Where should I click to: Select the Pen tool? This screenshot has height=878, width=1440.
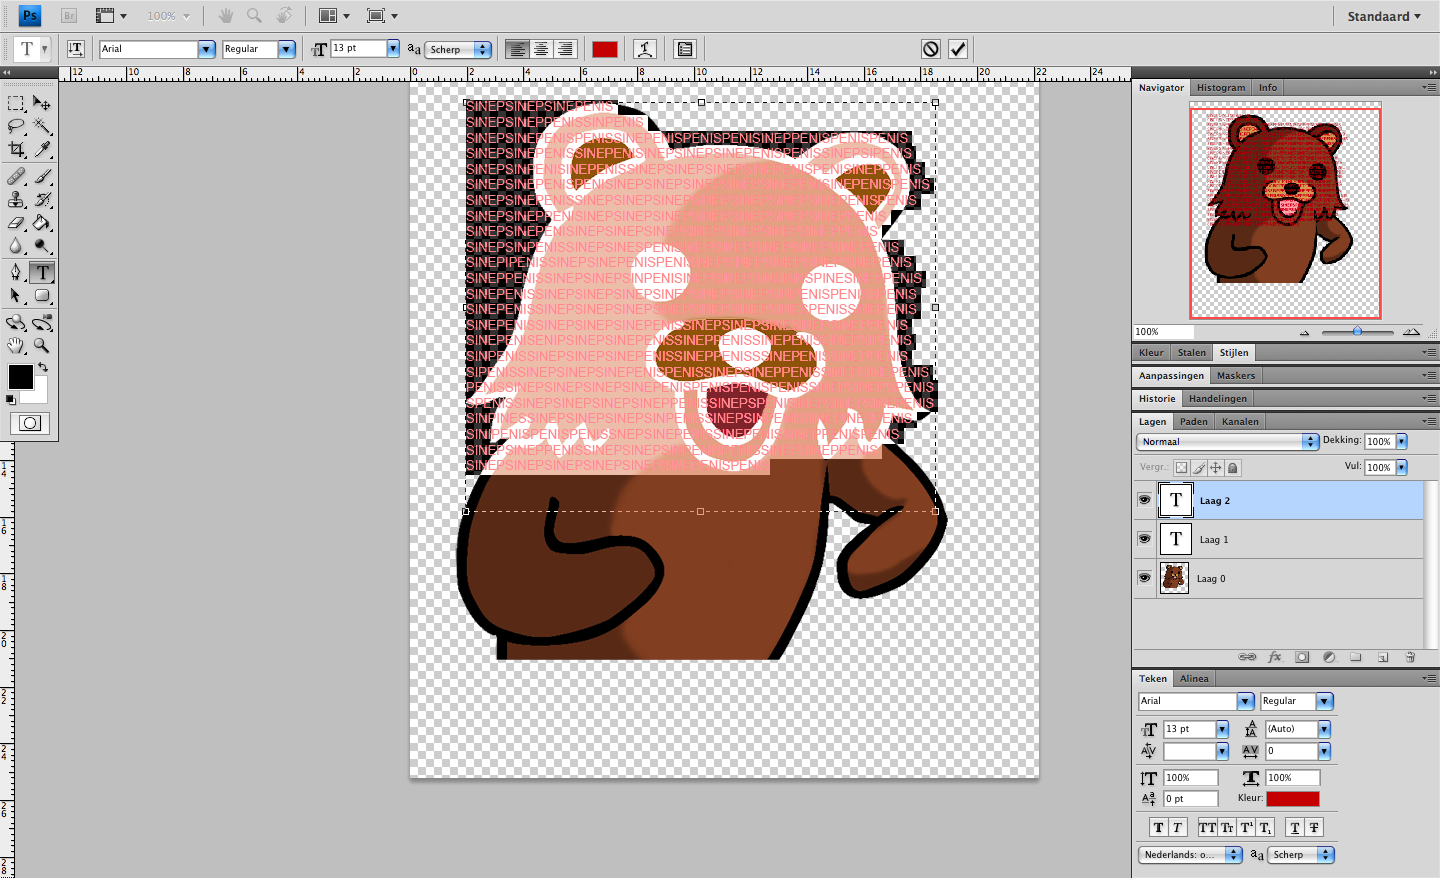(x=16, y=273)
